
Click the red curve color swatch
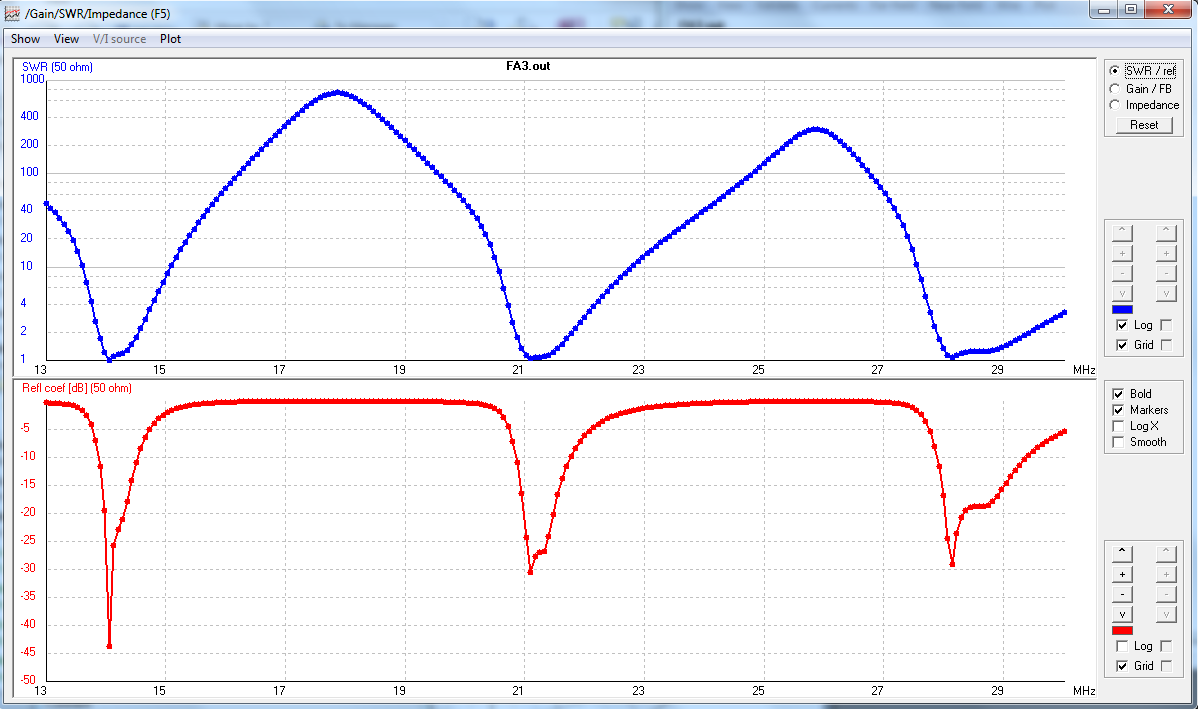[x=1122, y=631]
